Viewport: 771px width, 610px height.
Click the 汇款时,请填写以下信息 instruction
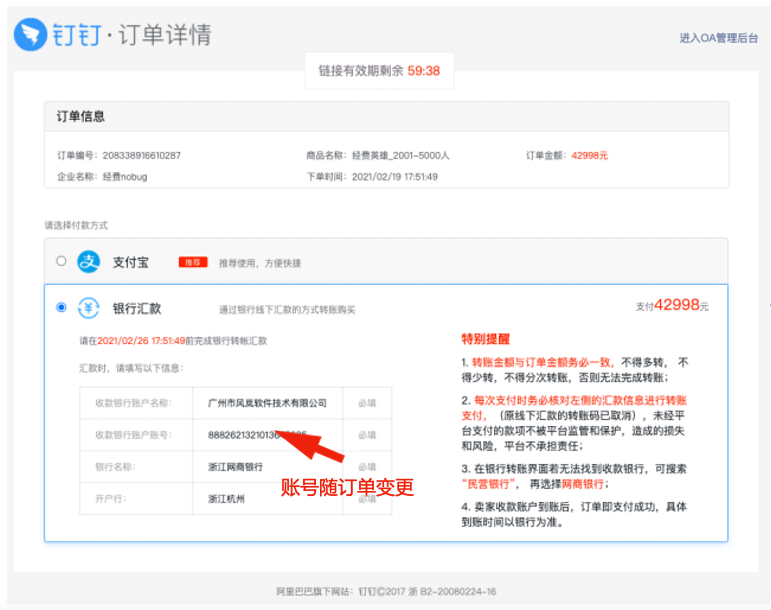click(x=131, y=368)
